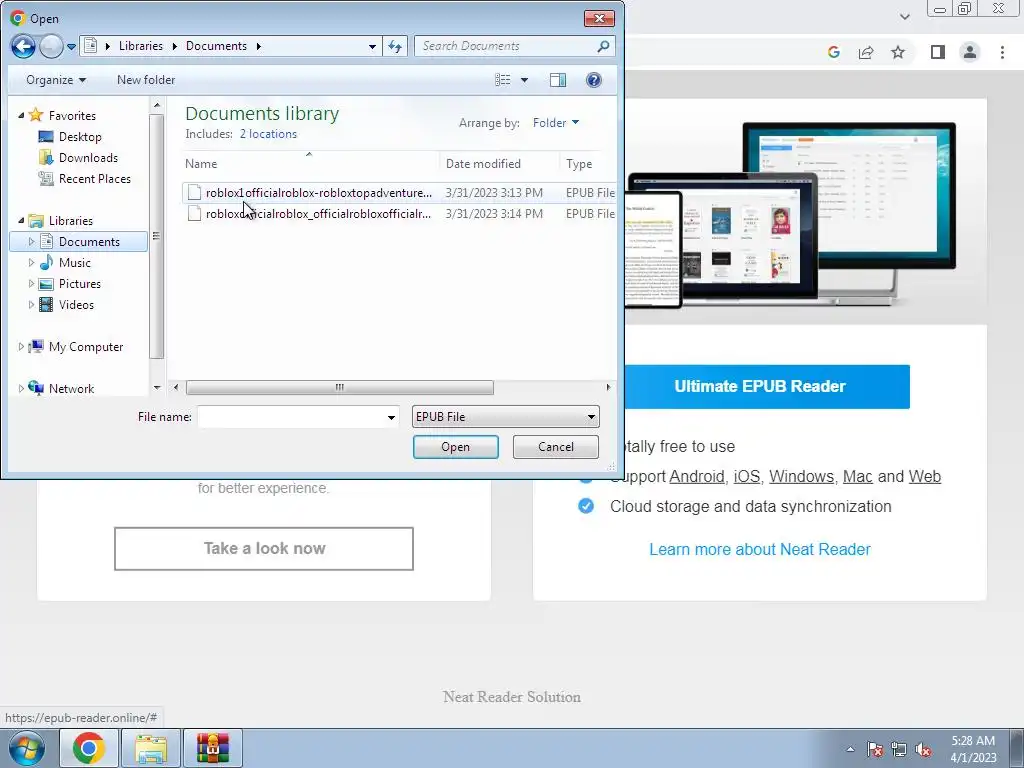Open the EPUB File type dropdown
Viewport: 1024px width, 768px height.
(505, 417)
